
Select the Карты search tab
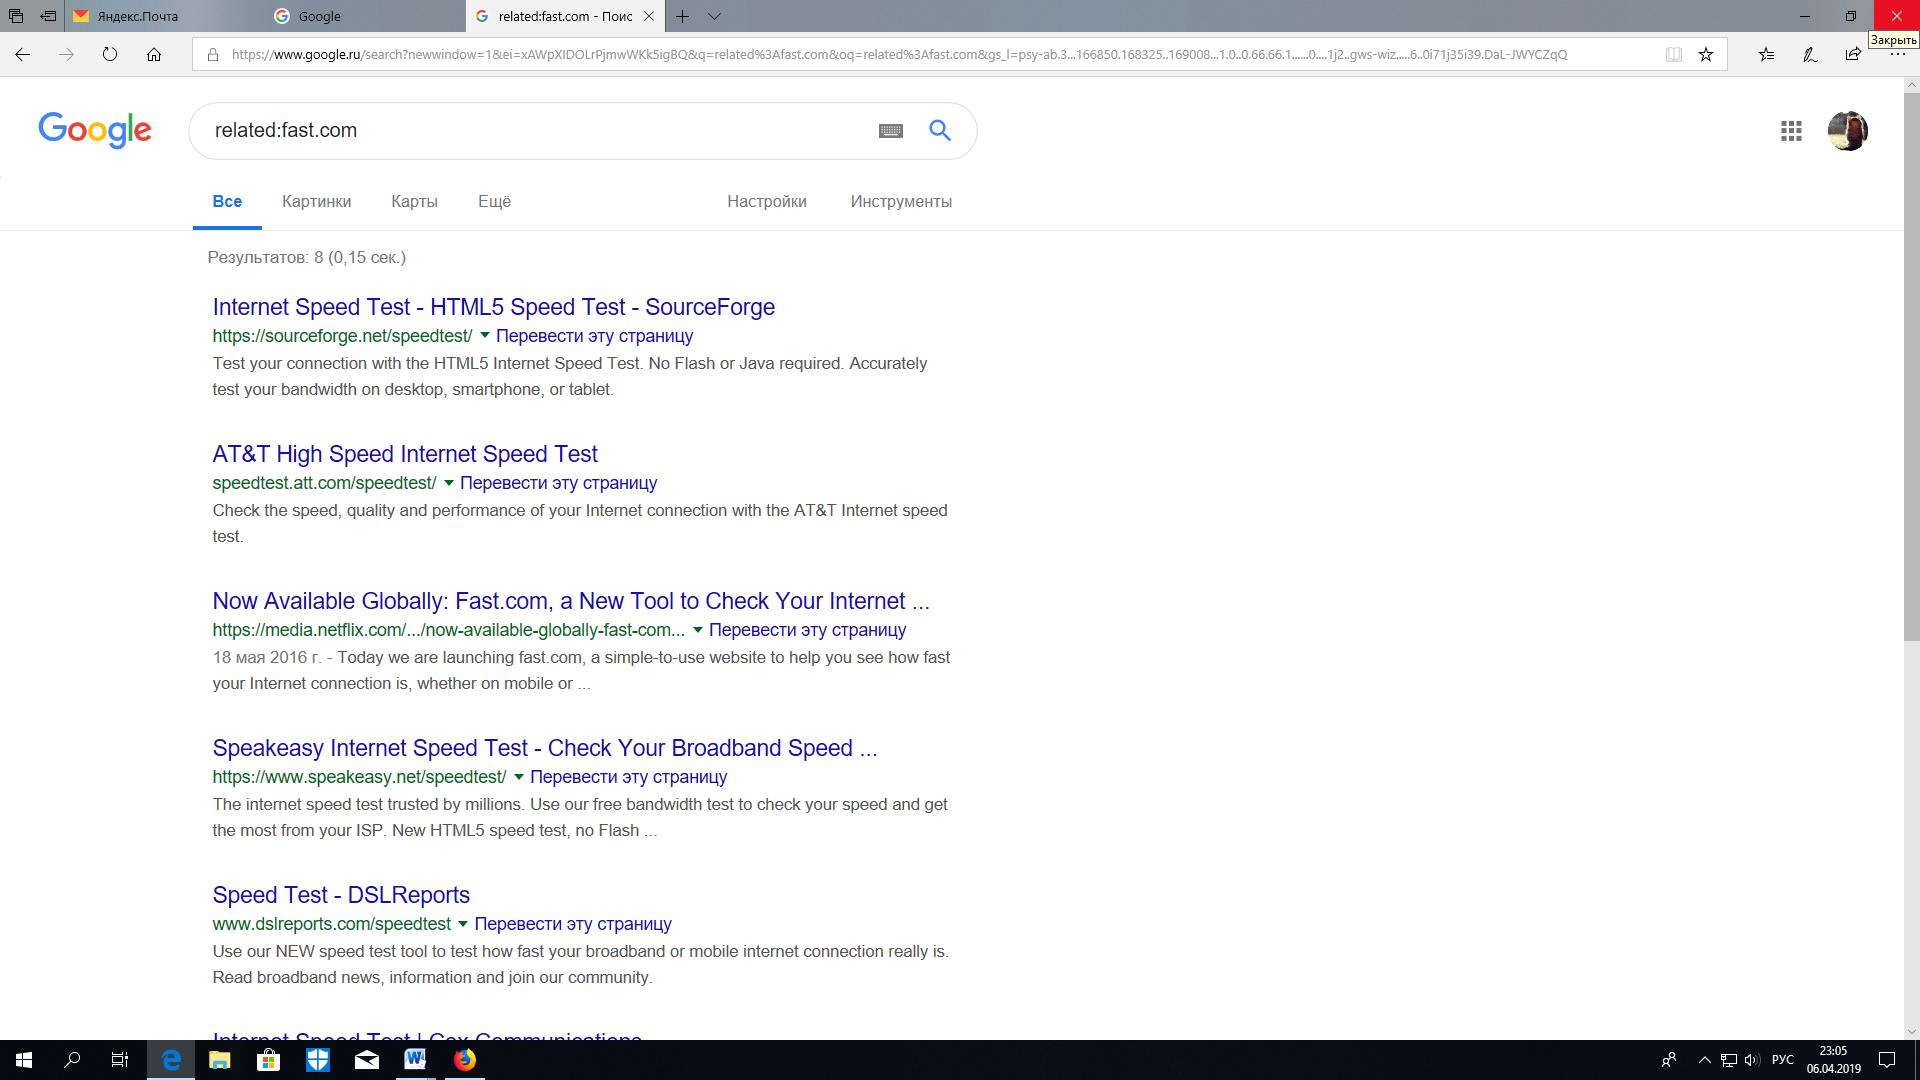point(414,202)
